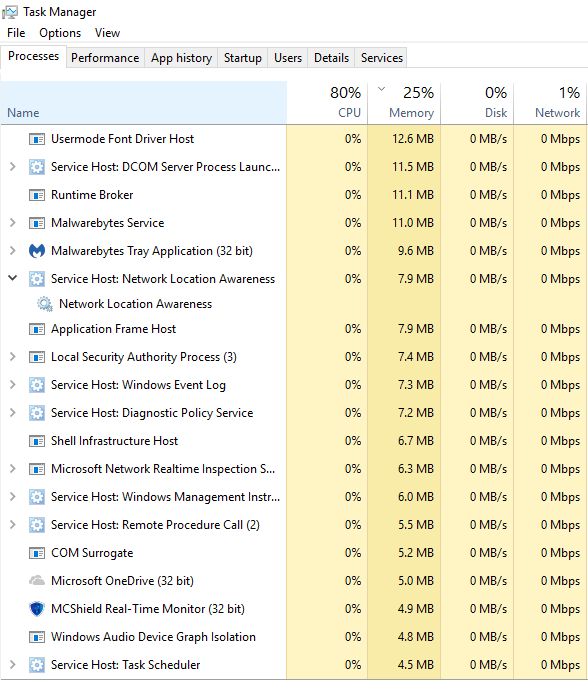Click the 4.5 MB memory value
Screen dimensions: 588x691
tap(416, 665)
